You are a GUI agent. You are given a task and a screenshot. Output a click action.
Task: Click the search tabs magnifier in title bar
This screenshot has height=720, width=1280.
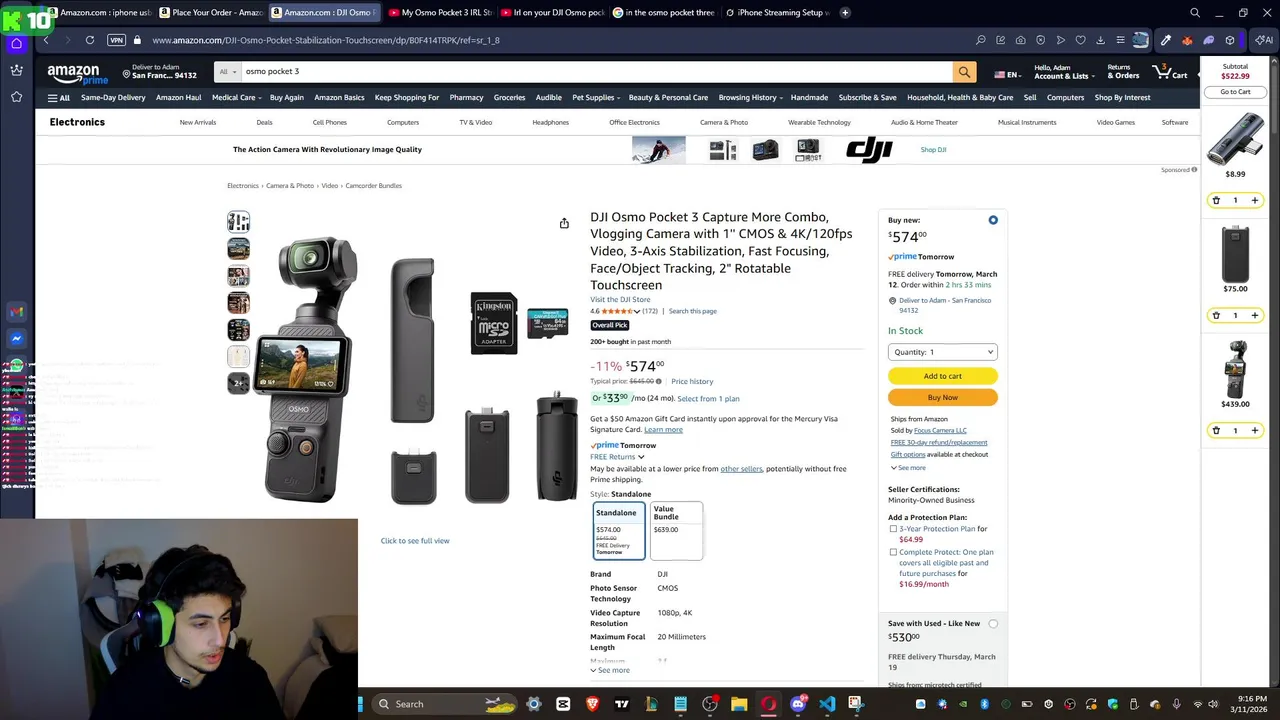(1195, 13)
